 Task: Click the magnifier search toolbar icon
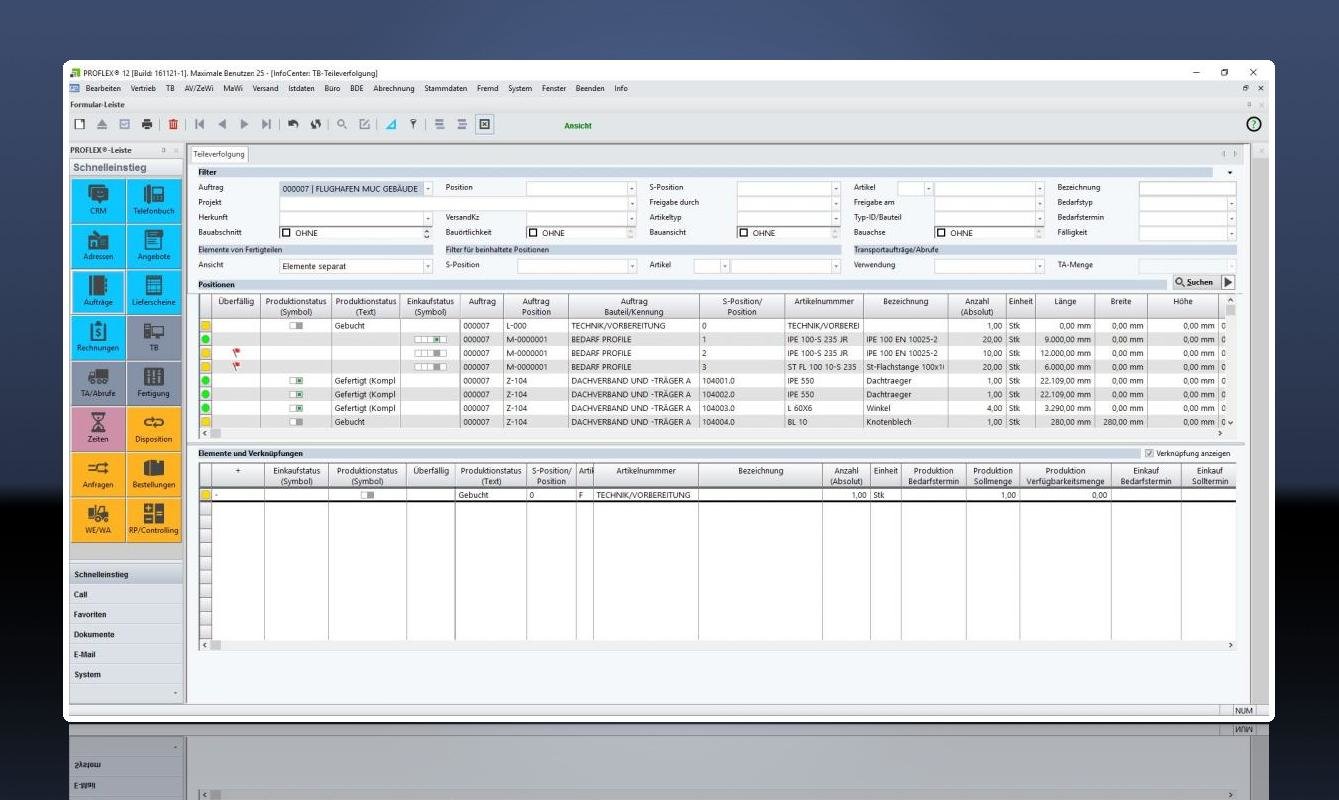point(341,125)
